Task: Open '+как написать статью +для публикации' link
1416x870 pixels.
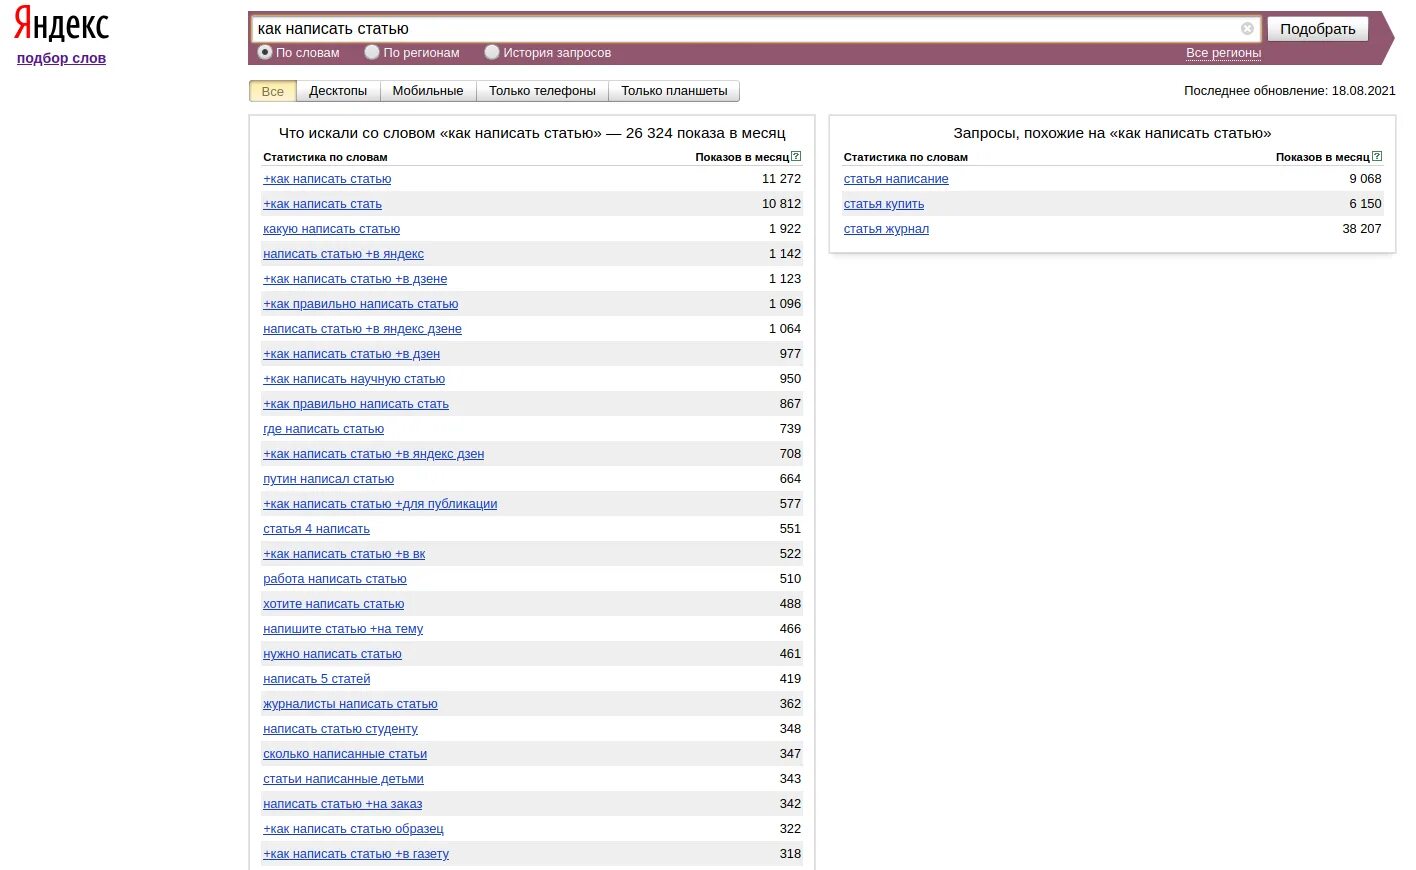Action: 380,504
